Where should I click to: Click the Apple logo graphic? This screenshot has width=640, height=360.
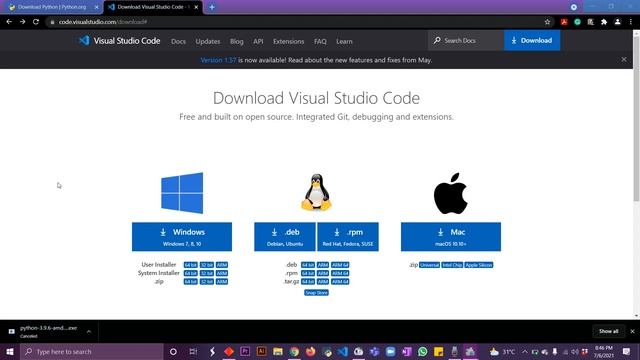pyautogui.click(x=451, y=193)
